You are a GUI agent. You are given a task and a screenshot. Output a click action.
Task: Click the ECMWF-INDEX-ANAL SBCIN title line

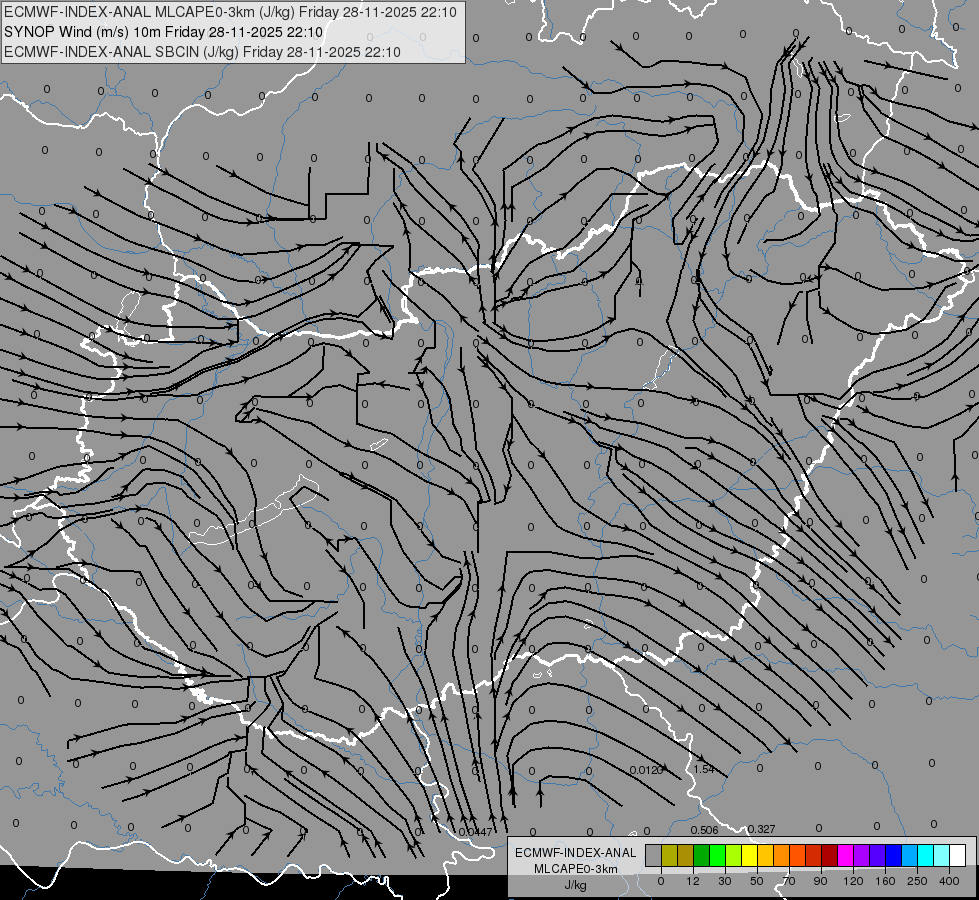[x=202, y=52]
